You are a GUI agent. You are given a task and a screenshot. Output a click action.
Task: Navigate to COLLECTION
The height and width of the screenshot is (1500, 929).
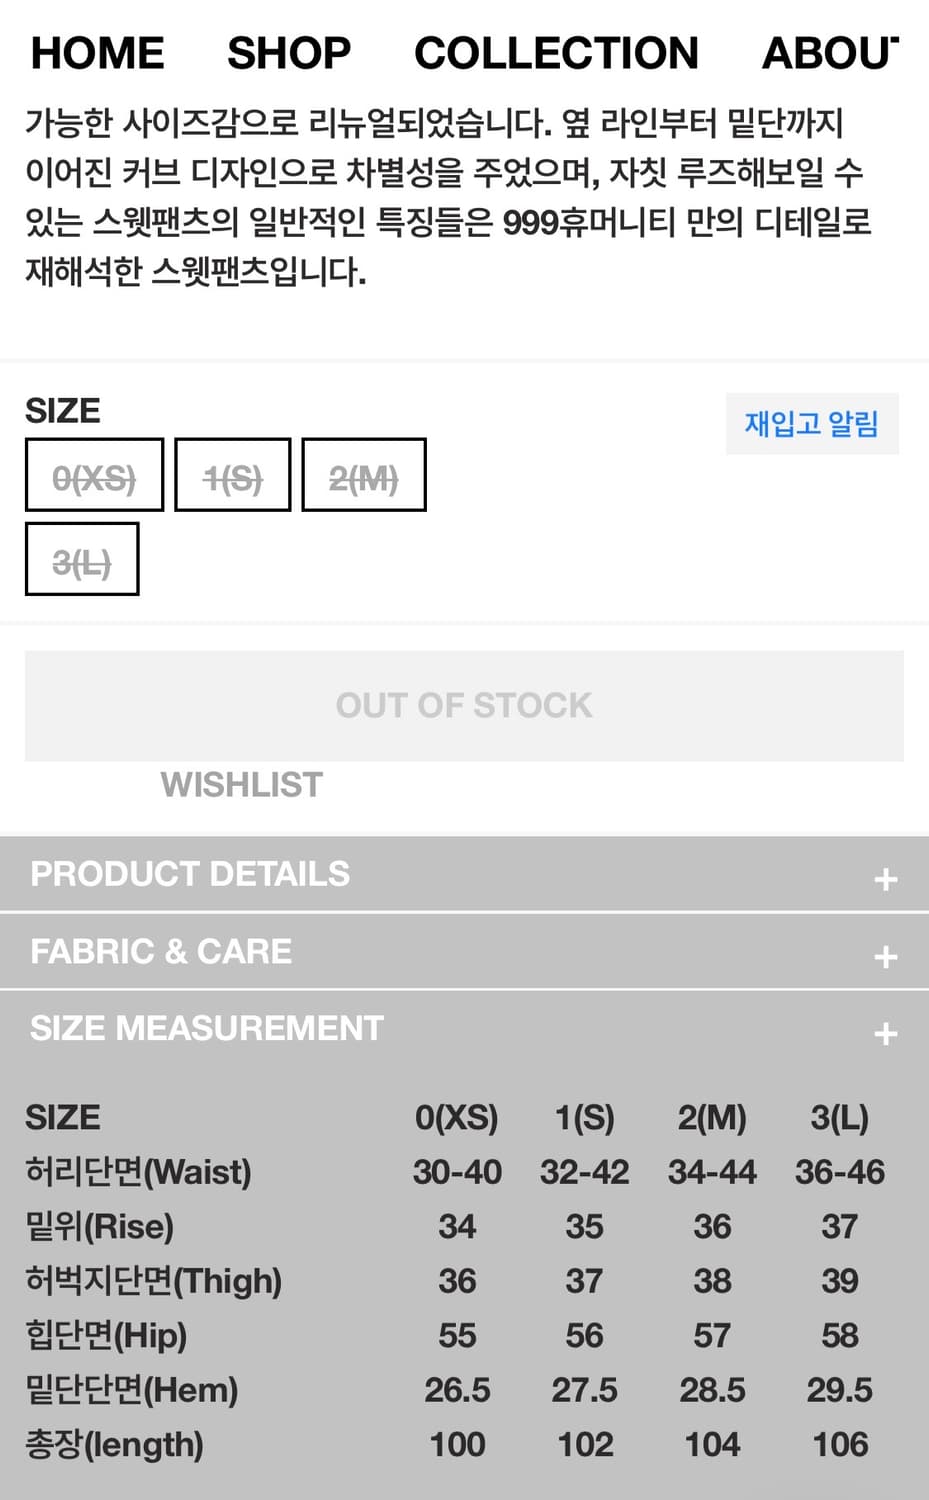tap(556, 53)
